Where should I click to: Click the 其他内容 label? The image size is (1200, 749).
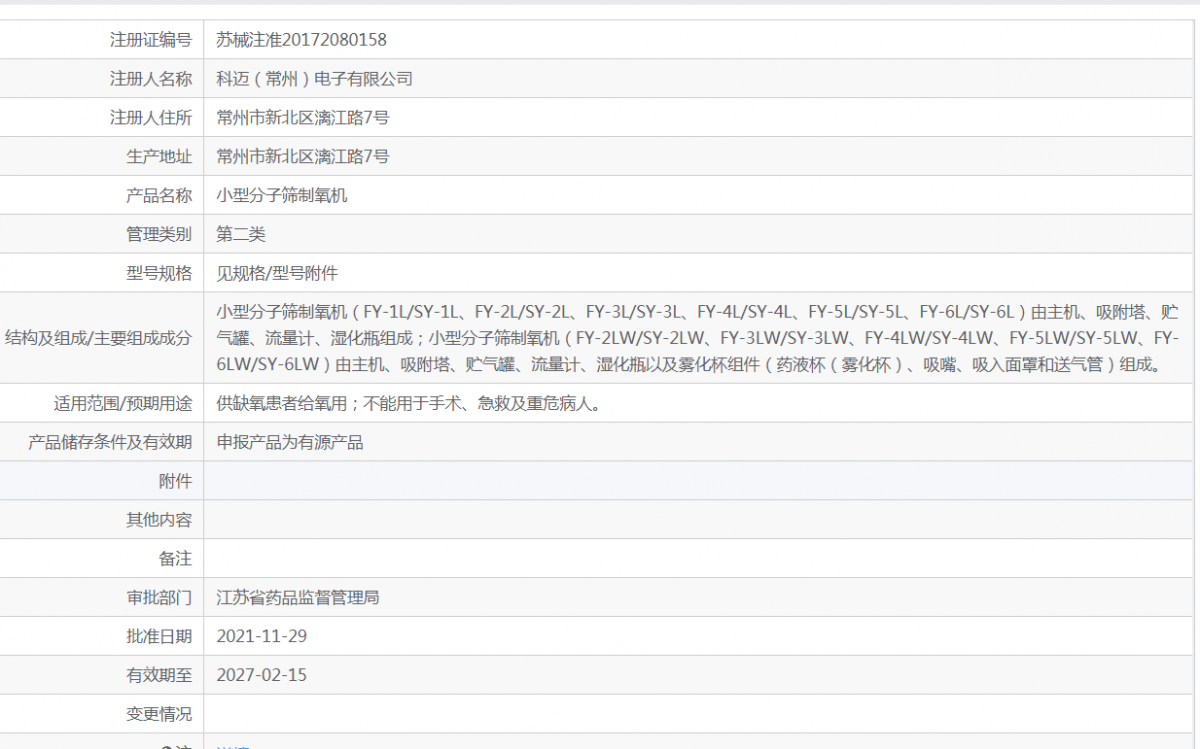click(159, 520)
